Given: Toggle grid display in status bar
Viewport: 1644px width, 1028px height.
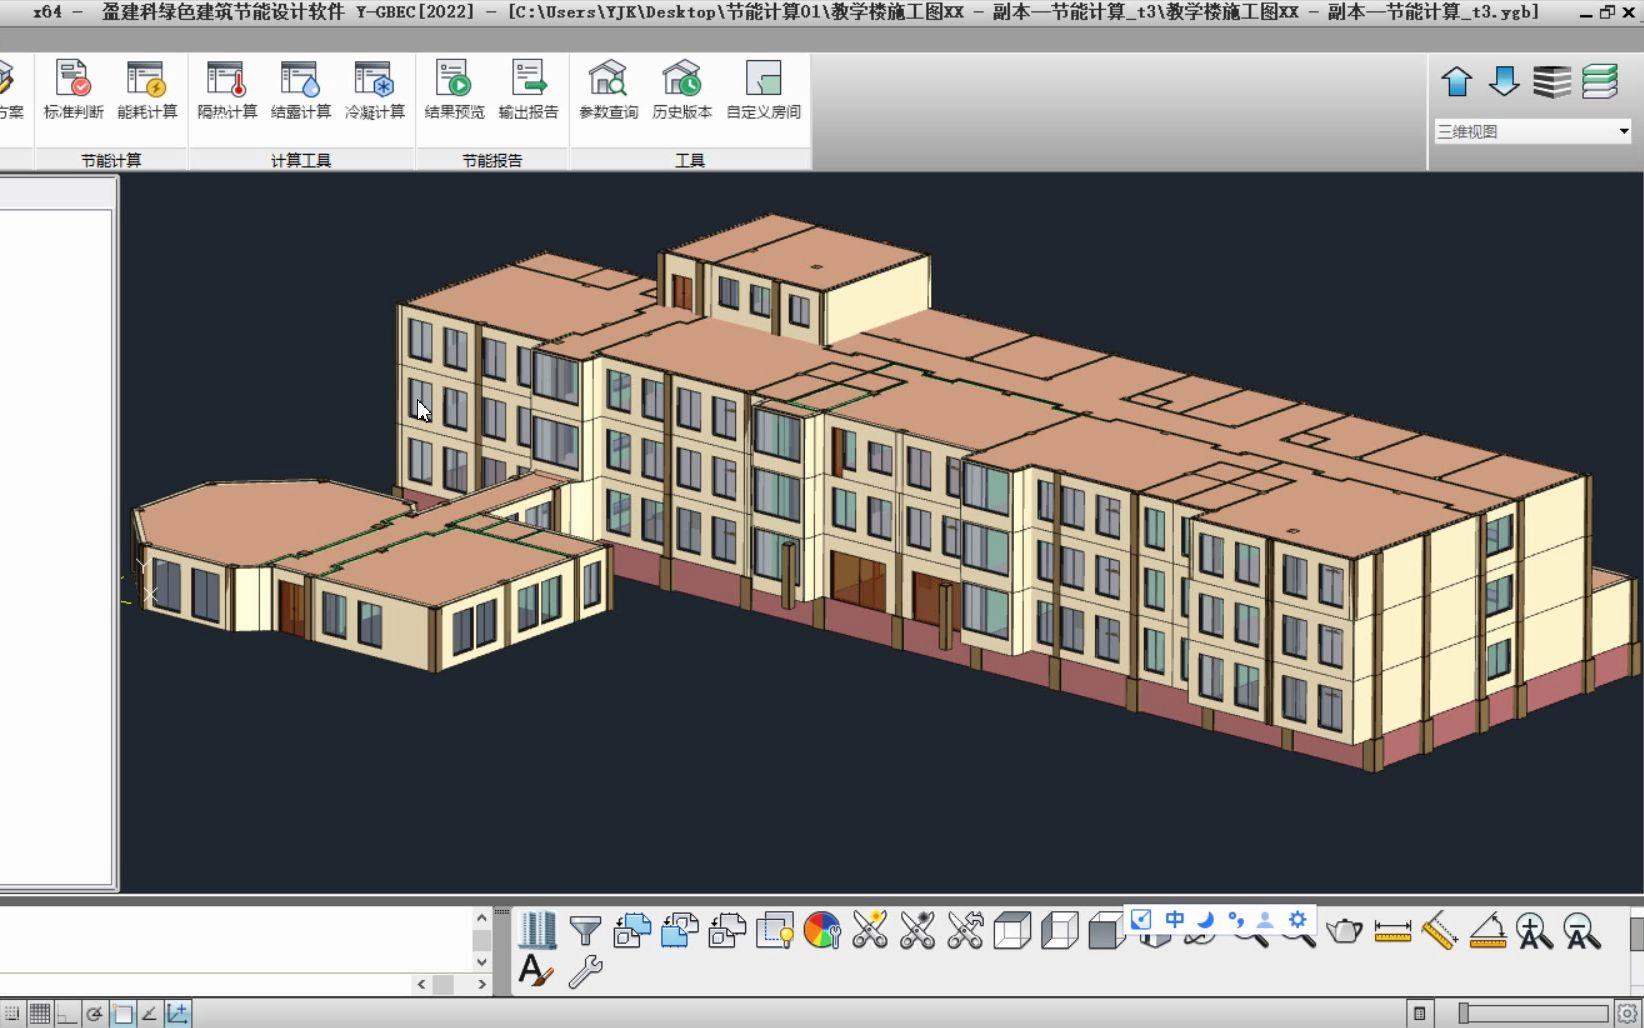Looking at the screenshot, I should pos(39,1014).
